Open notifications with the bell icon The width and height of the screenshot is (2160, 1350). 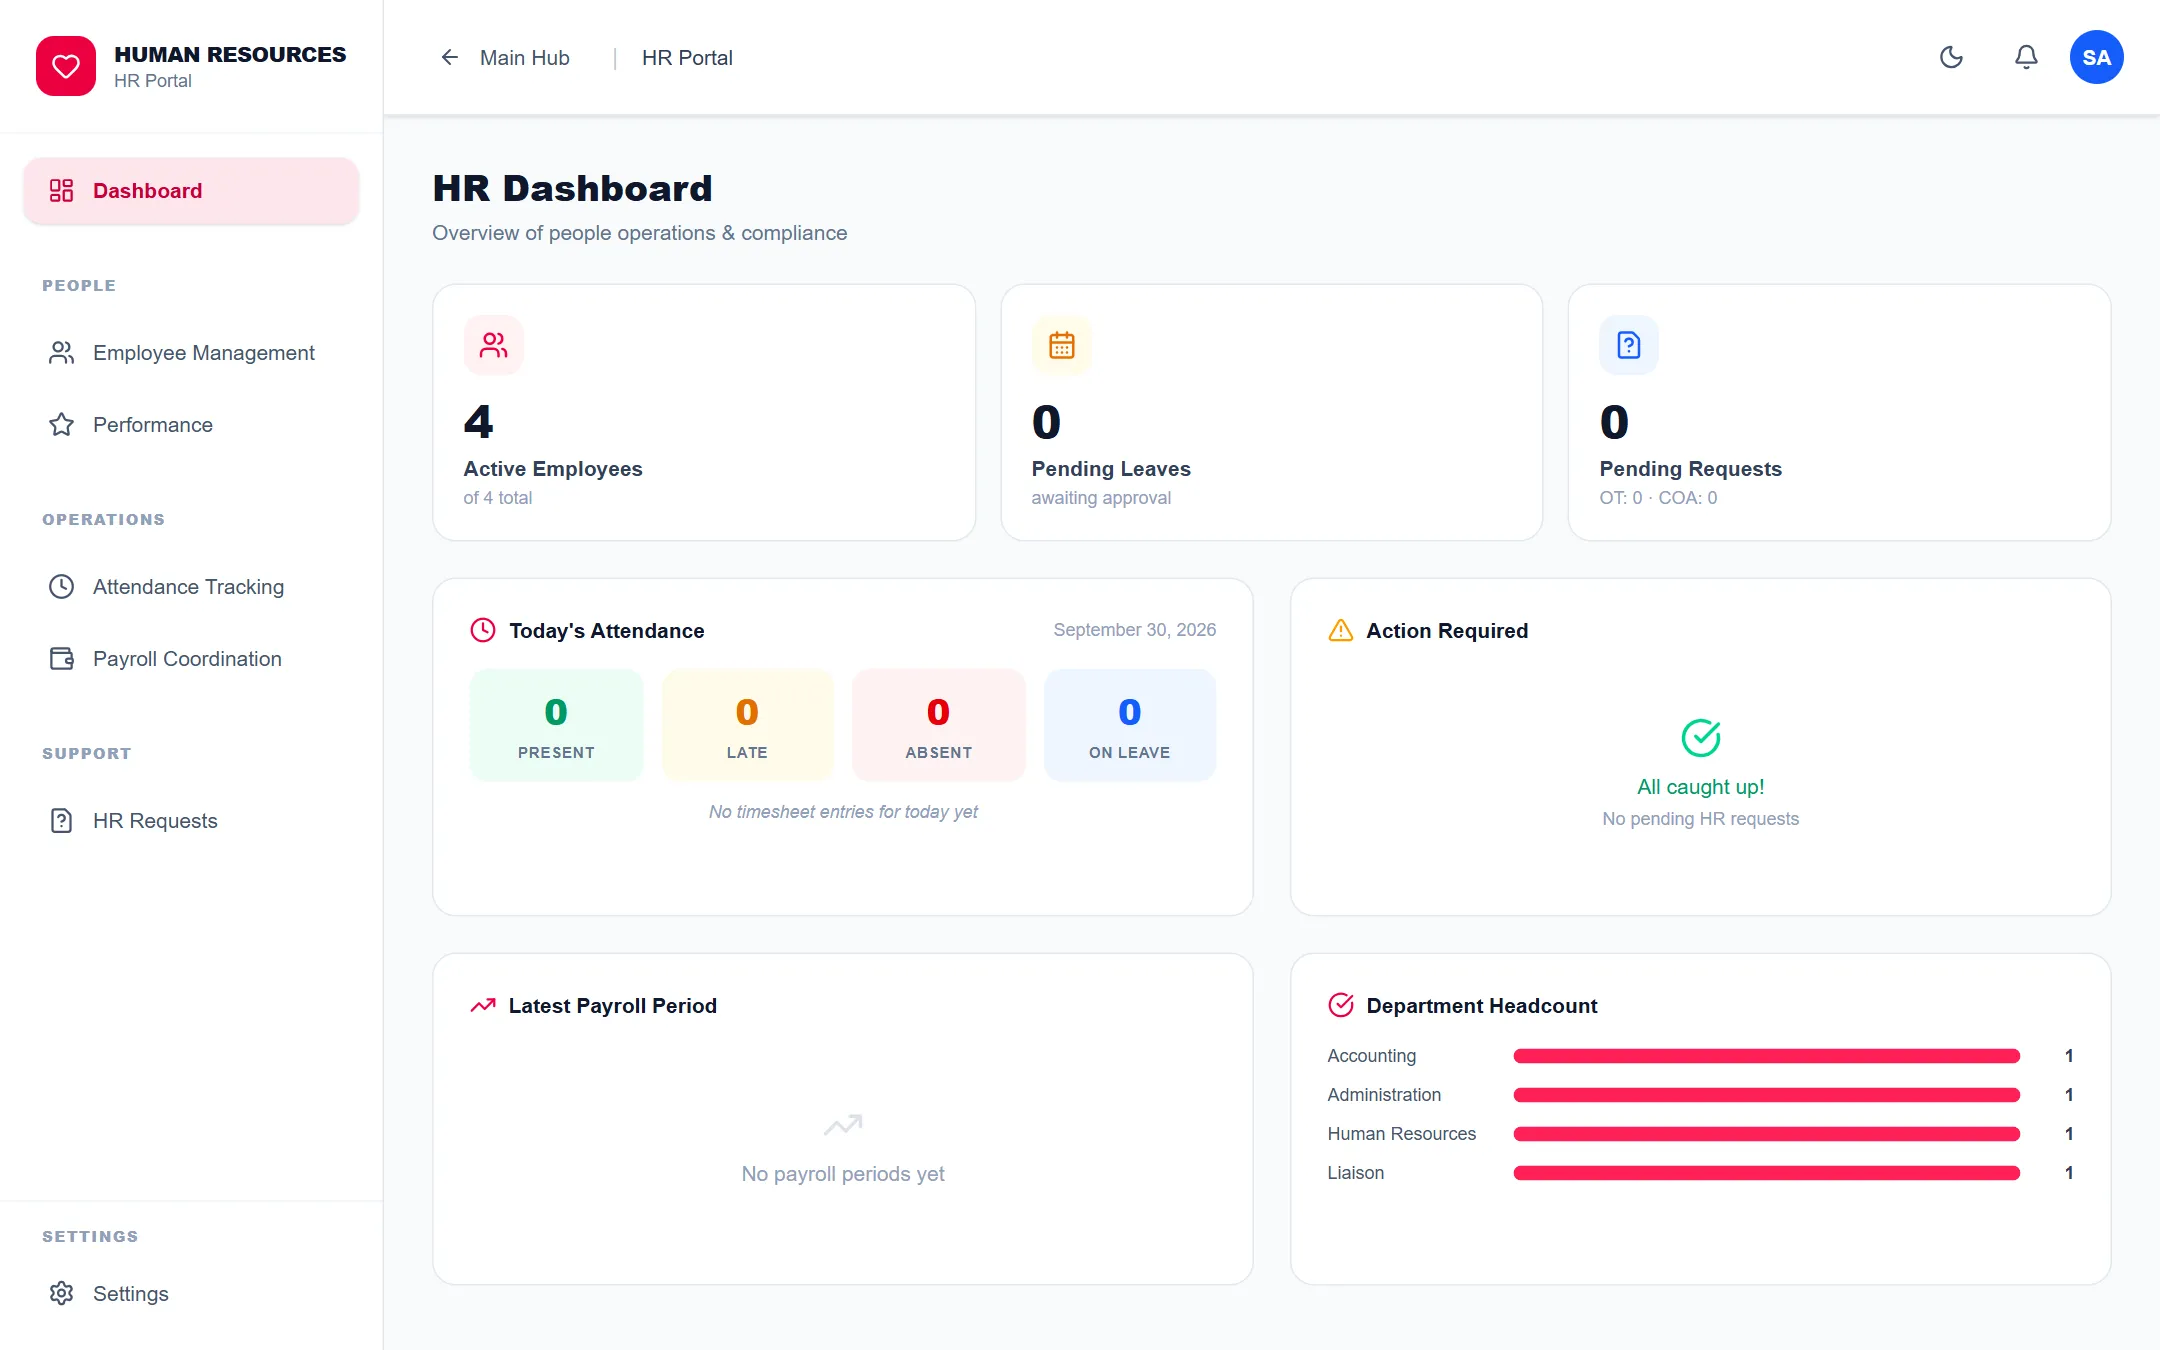point(2026,57)
